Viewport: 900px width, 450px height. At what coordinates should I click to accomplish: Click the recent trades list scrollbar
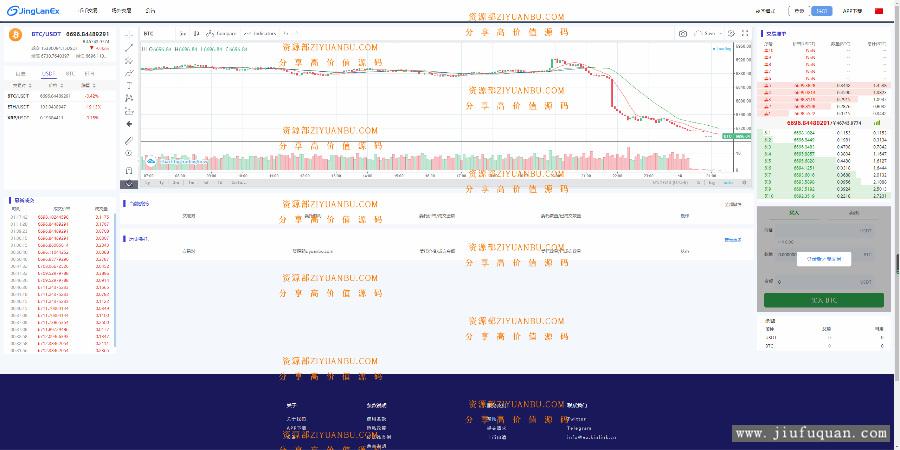coord(115,281)
